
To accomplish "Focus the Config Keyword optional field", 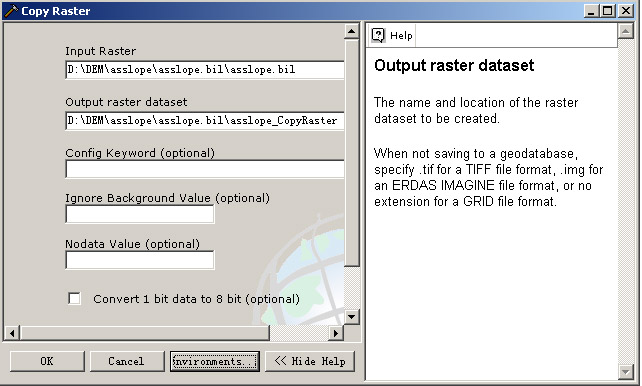I will [205, 169].
